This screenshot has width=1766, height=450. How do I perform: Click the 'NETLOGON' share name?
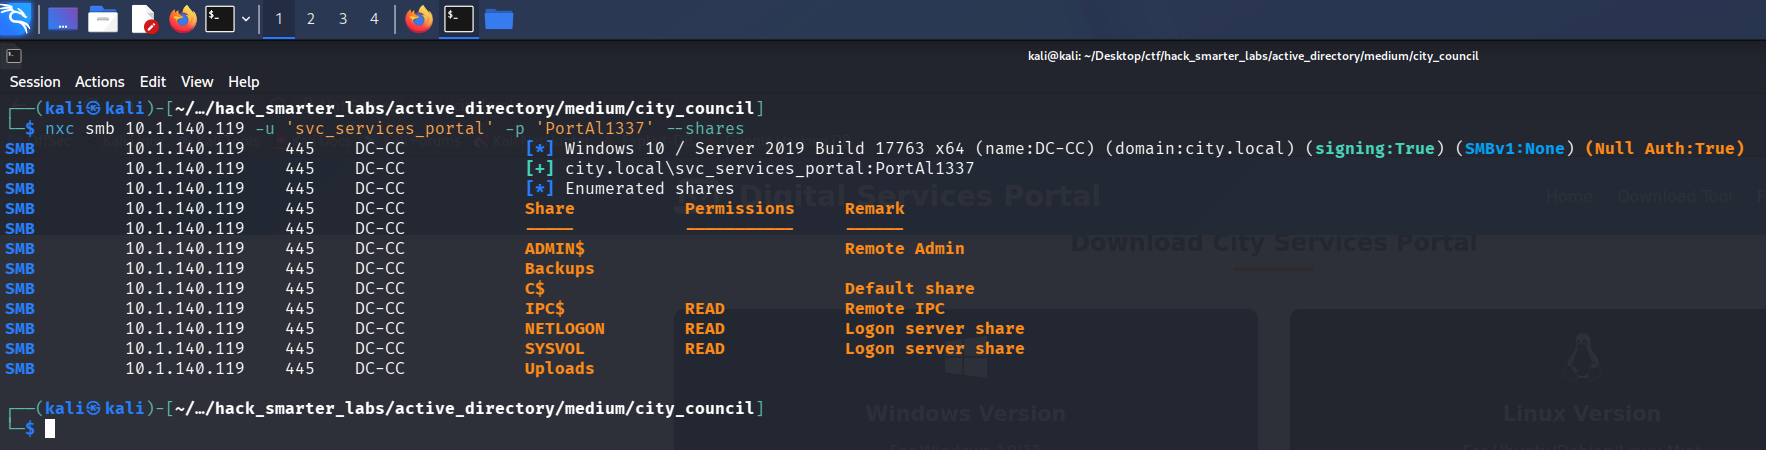coord(564,328)
